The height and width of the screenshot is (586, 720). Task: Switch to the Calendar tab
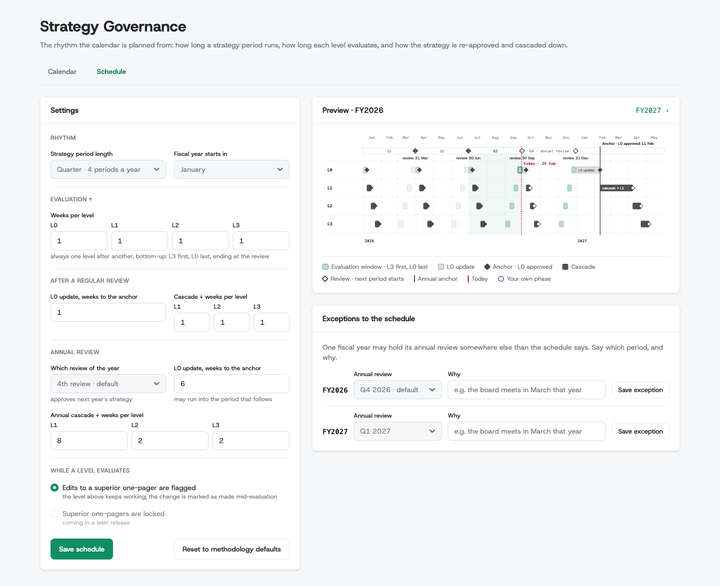(x=62, y=72)
